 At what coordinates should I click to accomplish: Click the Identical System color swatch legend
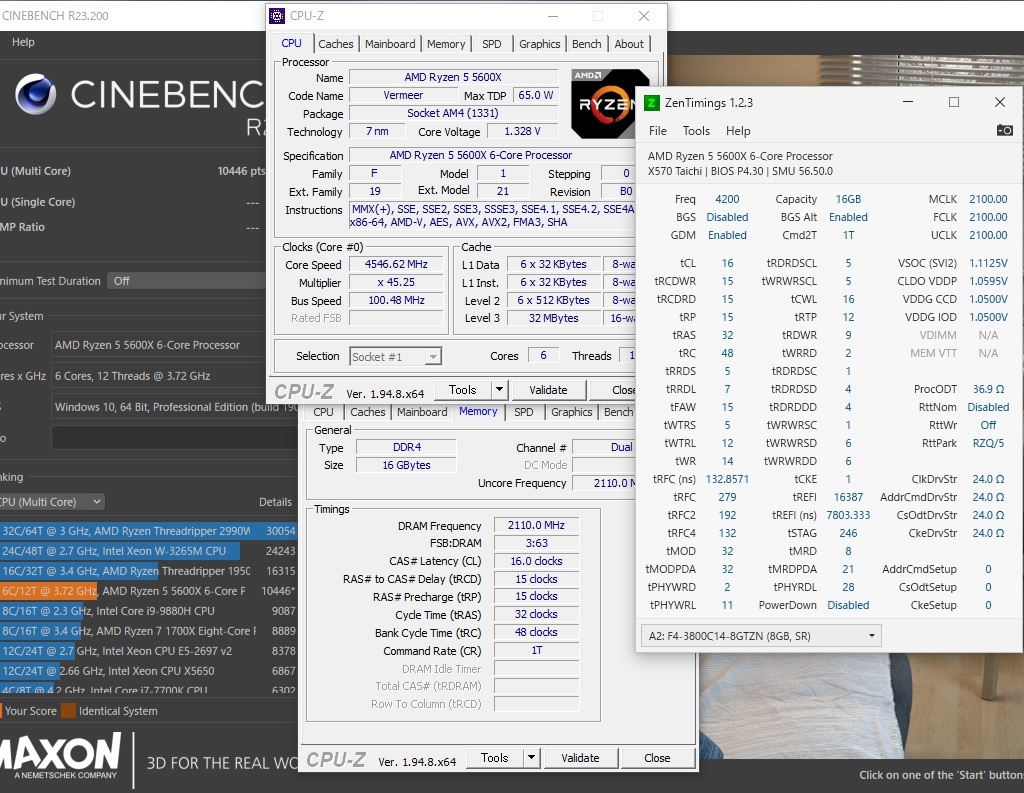coord(68,711)
